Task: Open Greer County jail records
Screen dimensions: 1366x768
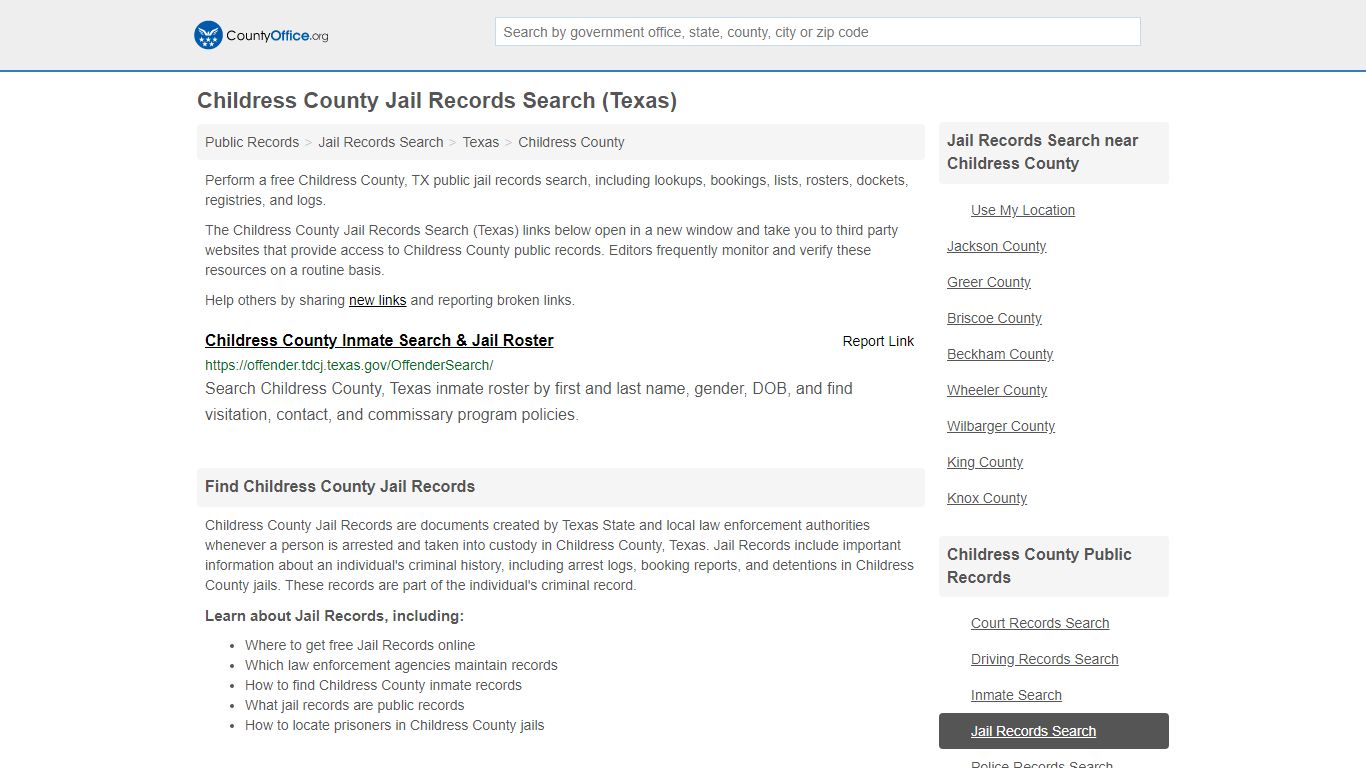Action: (x=988, y=282)
